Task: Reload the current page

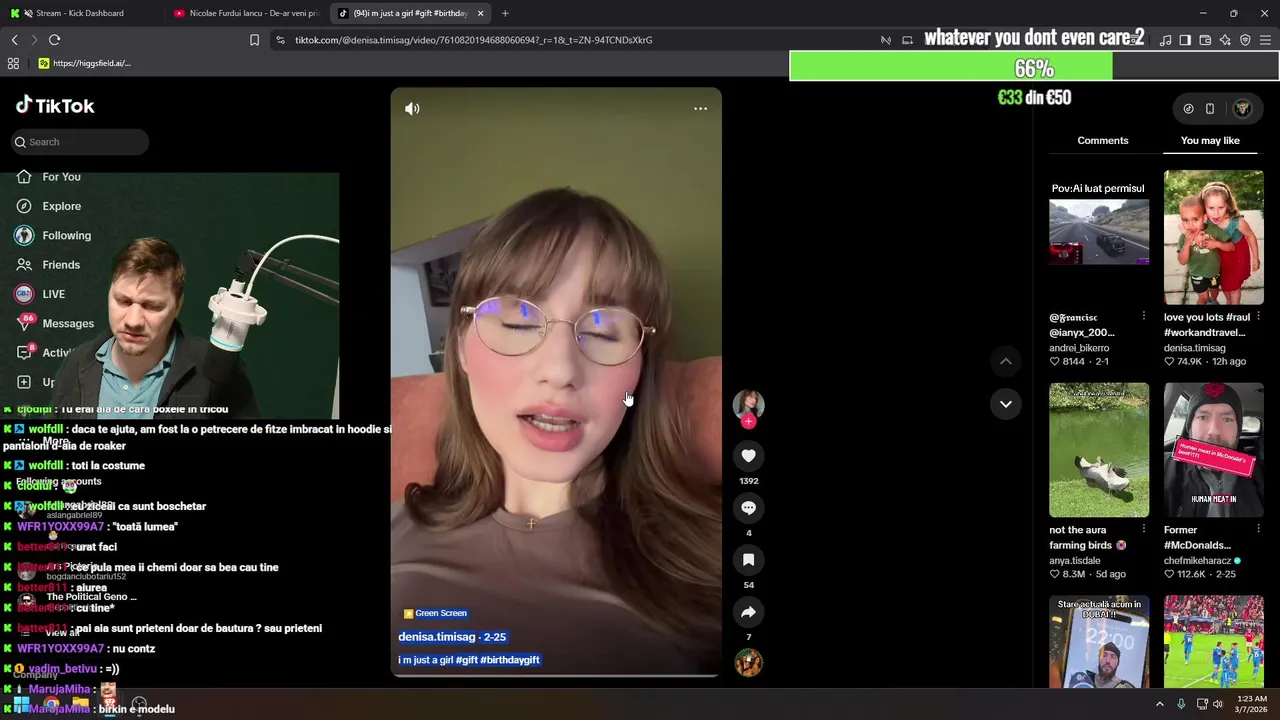Action: tap(54, 40)
